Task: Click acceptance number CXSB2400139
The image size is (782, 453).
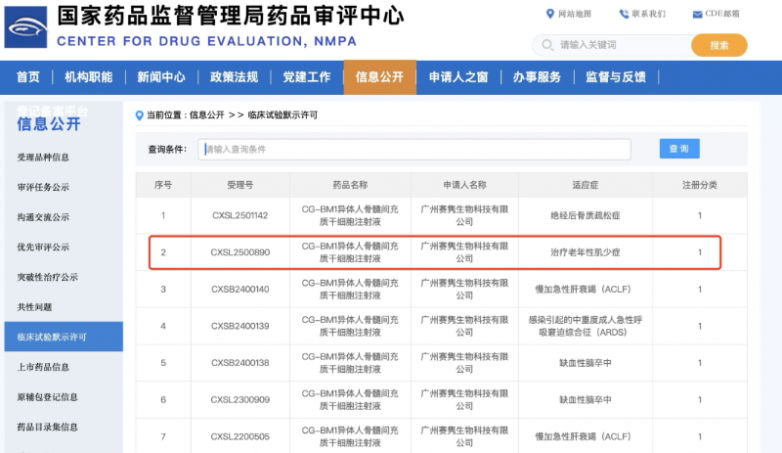Action: (240, 326)
